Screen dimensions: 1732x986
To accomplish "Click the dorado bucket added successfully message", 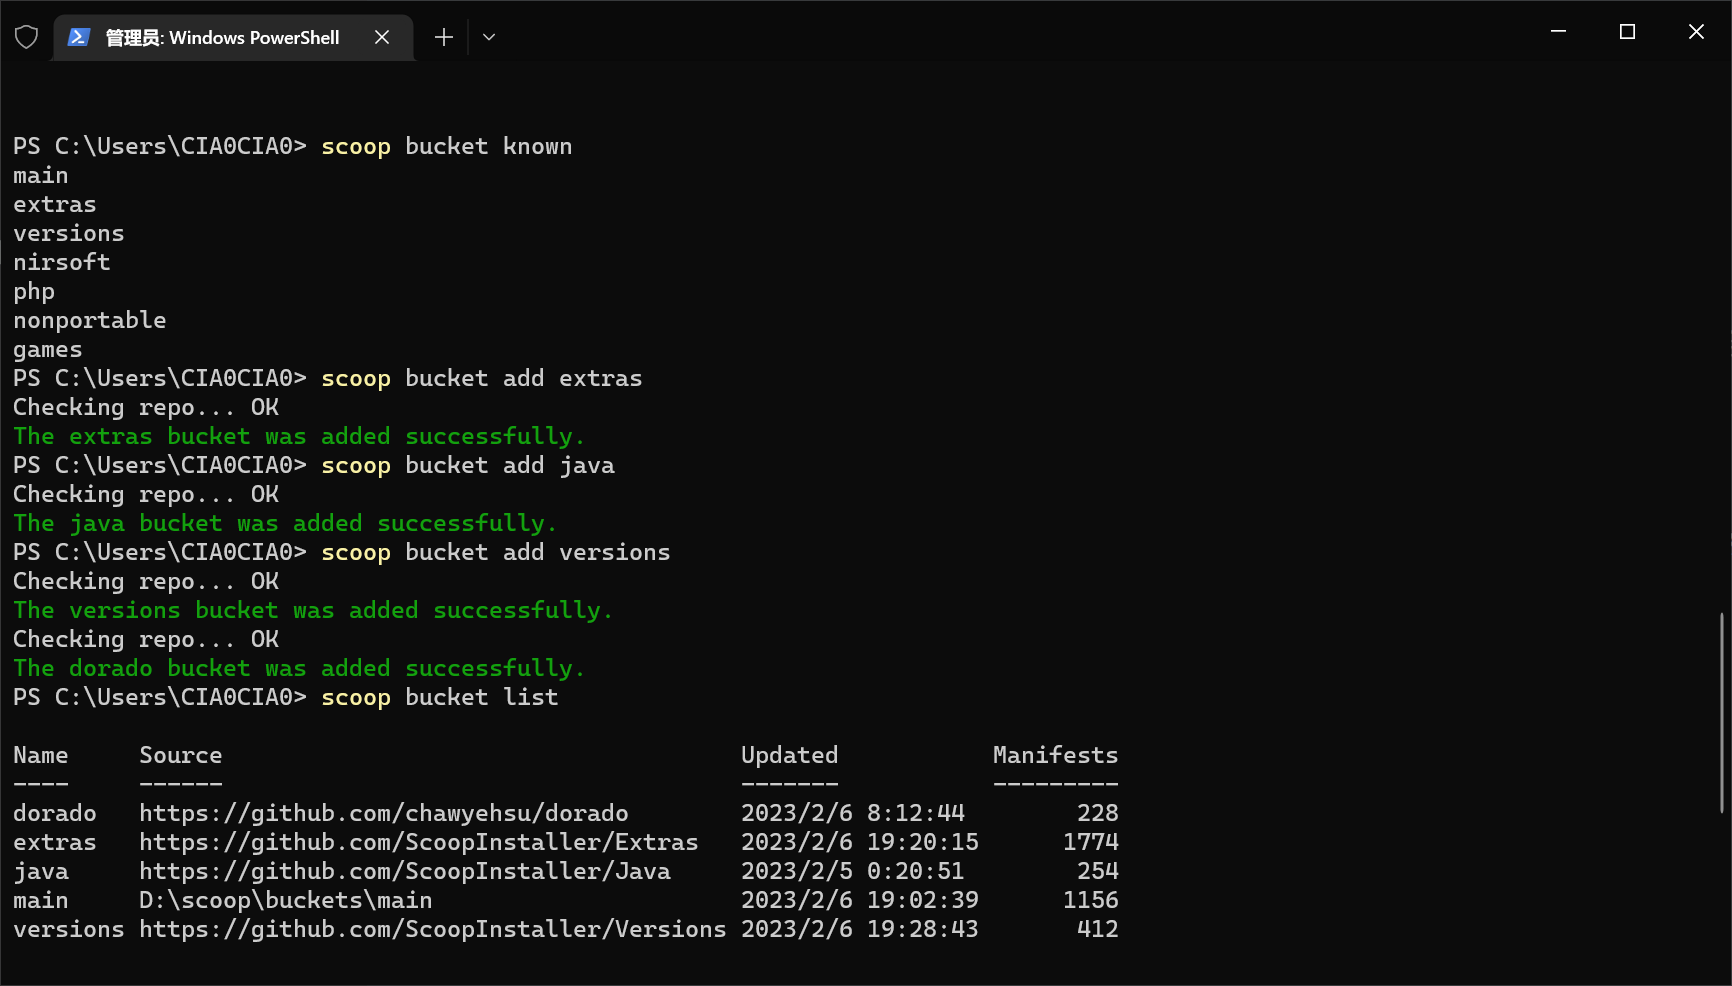I will point(298,668).
